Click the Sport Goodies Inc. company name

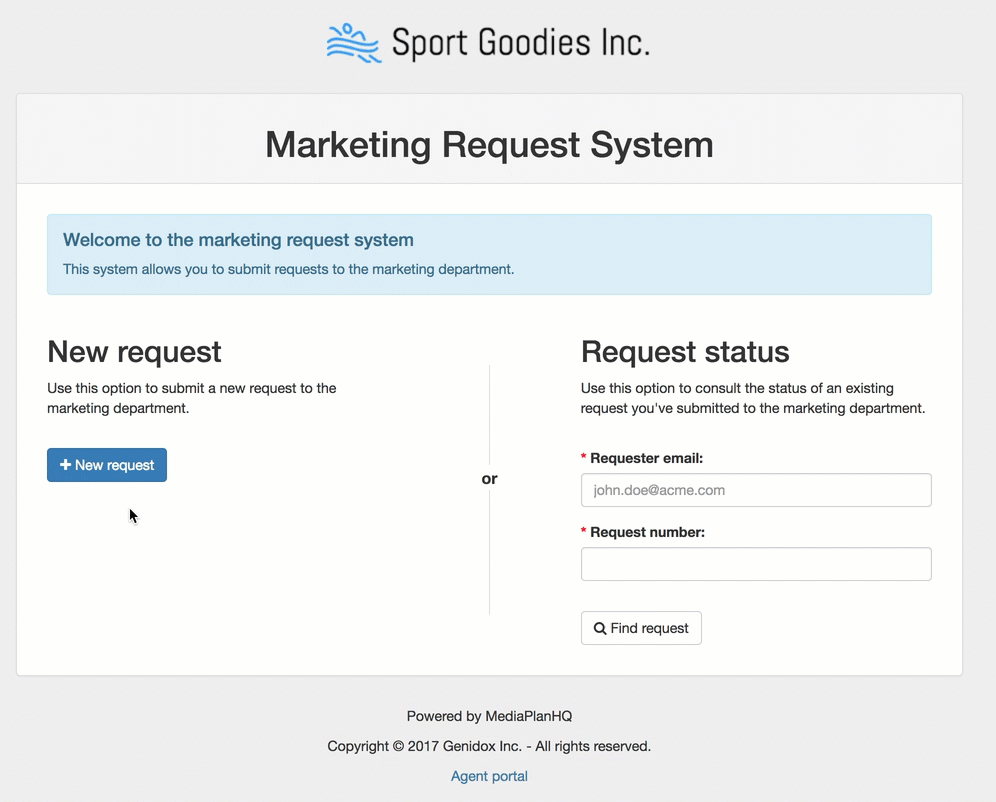coord(520,43)
